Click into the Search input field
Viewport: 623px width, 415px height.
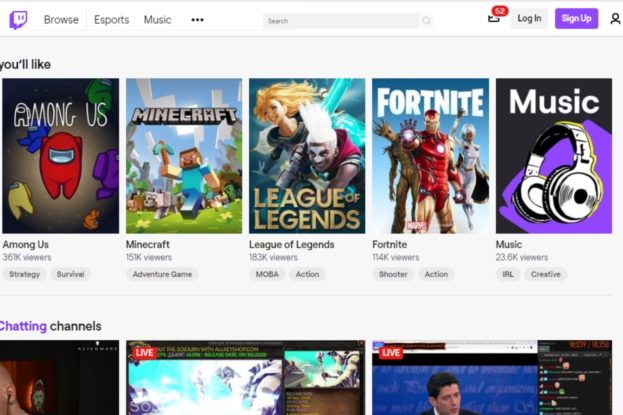point(340,20)
